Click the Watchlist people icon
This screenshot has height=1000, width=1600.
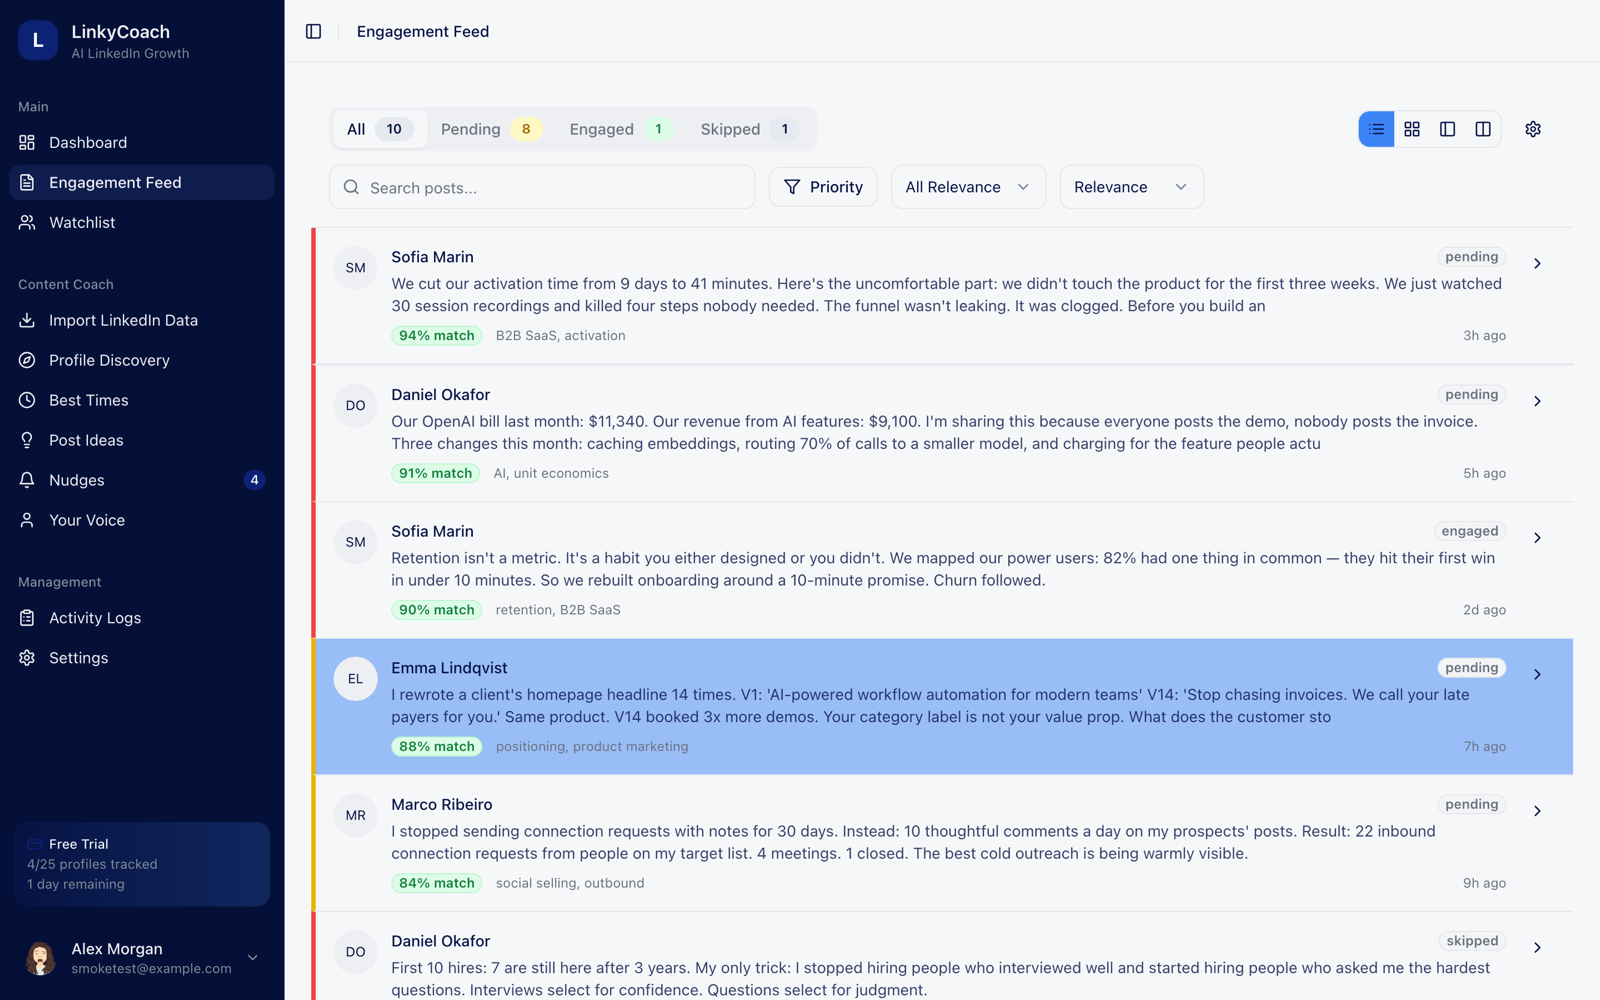coord(27,222)
